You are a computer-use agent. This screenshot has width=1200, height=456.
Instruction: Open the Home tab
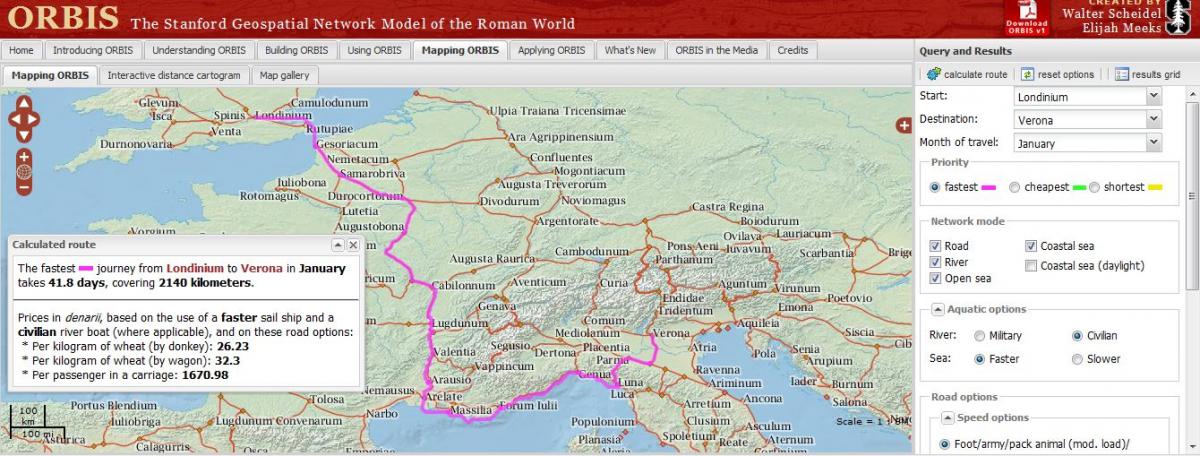[x=22, y=50]
